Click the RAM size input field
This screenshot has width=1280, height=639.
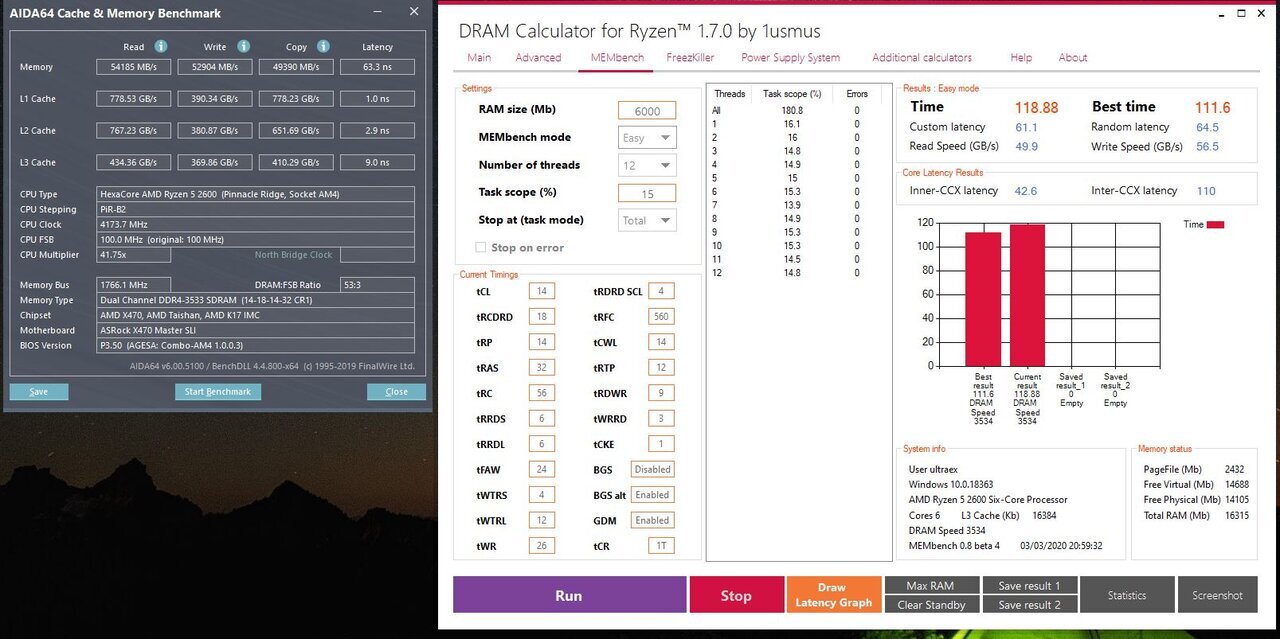[646, 110]
